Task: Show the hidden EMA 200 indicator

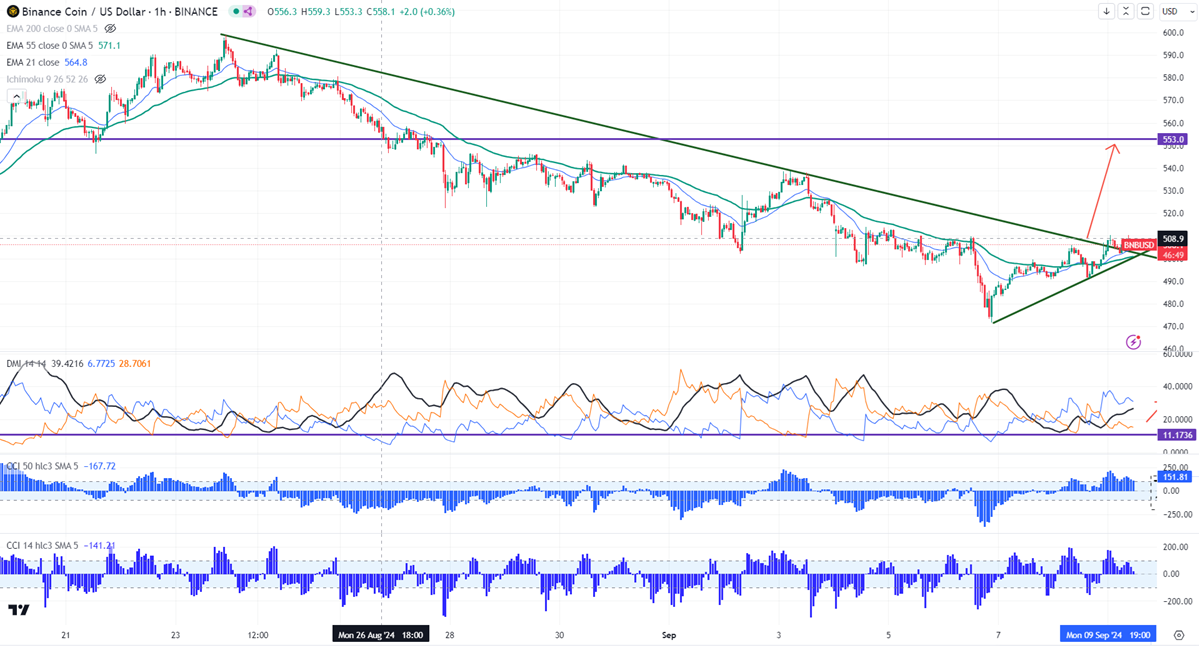Action: coord(110,28)
